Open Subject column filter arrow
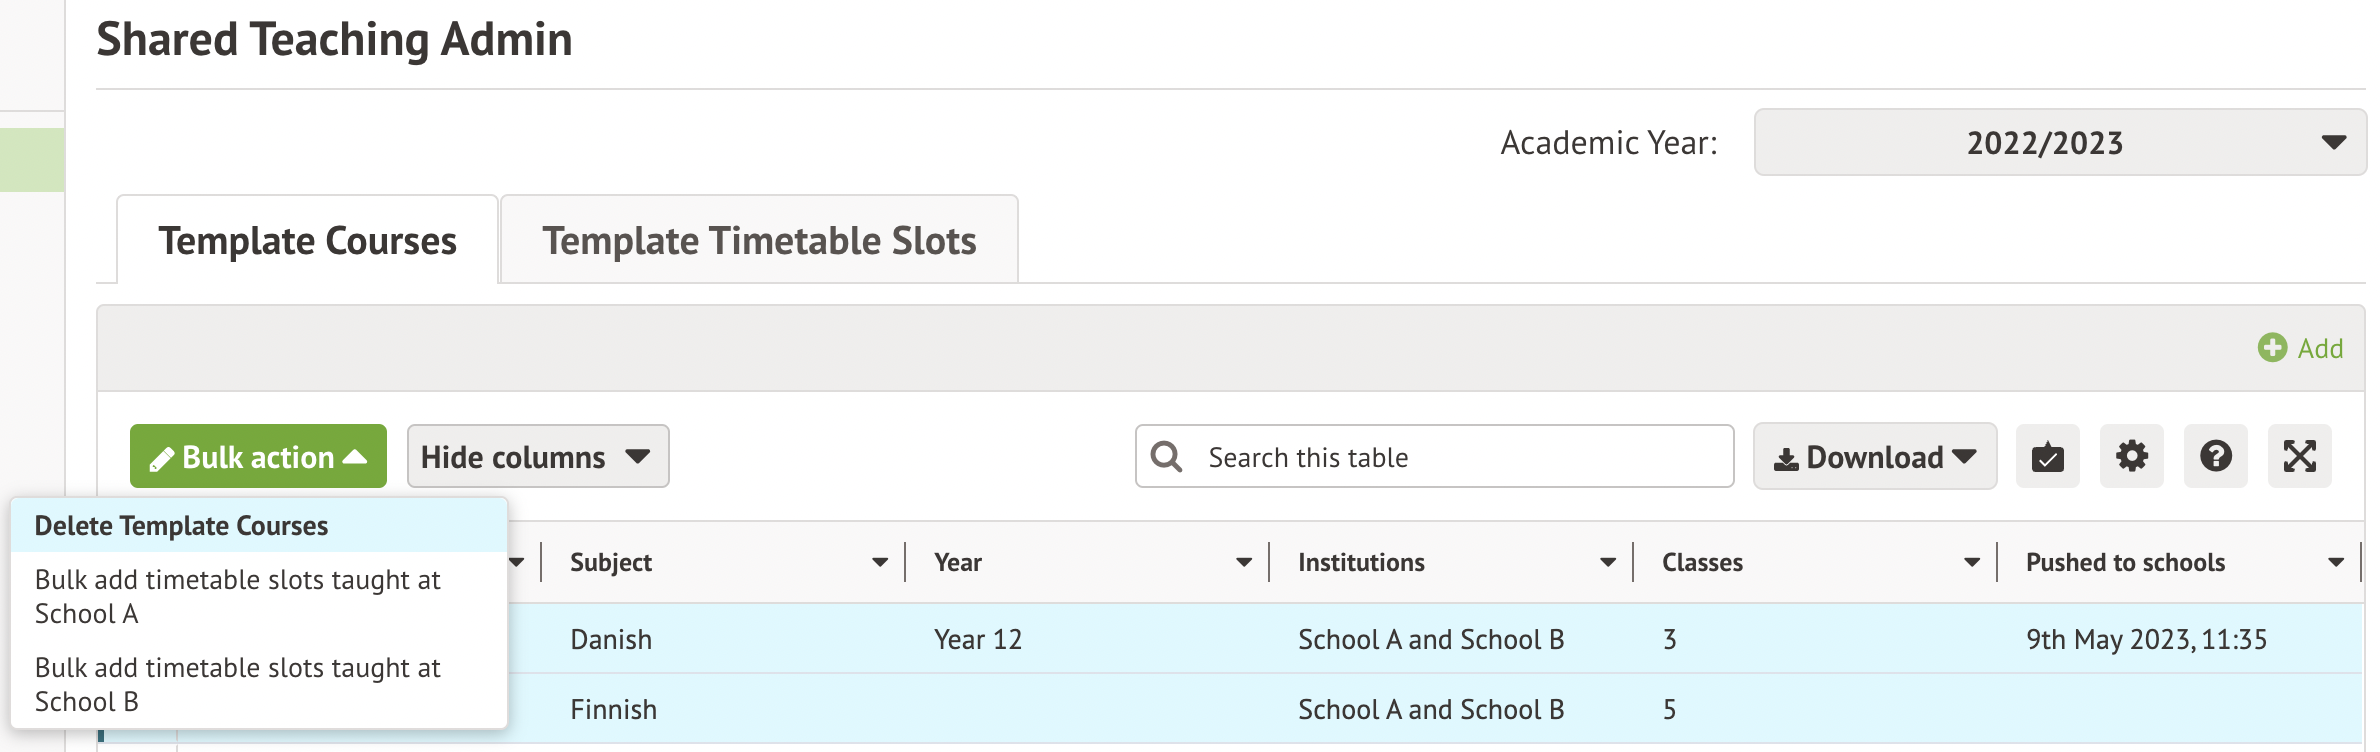The image size is (2380, 752). tap(880, 563)
